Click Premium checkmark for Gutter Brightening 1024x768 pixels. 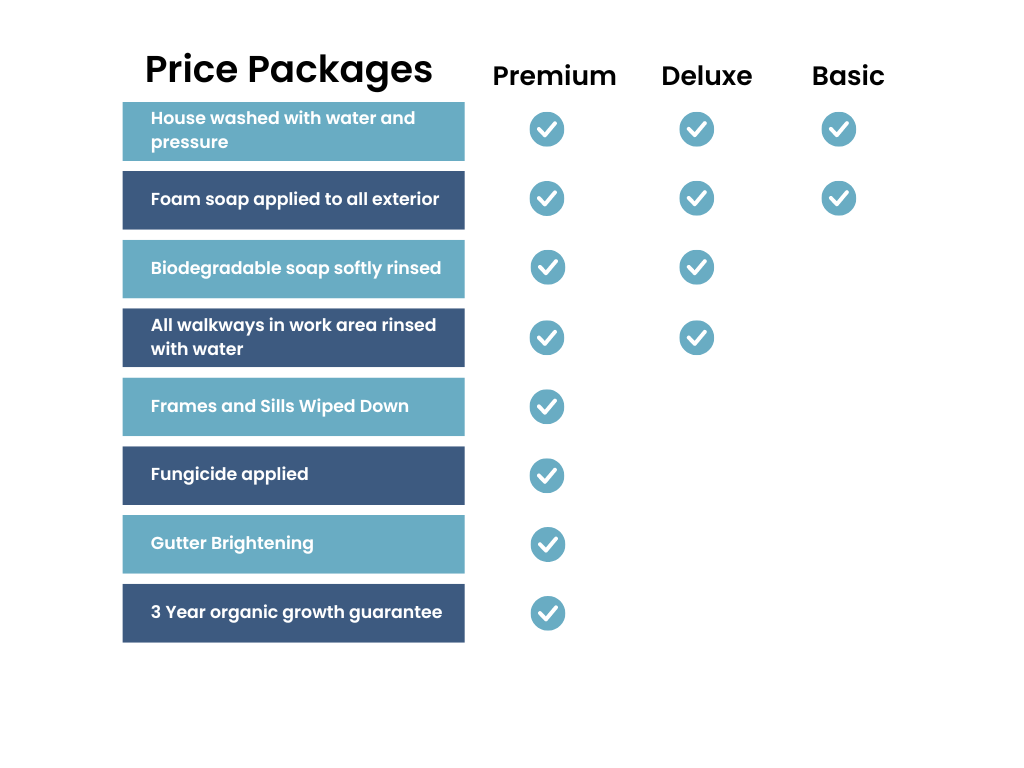548,544
